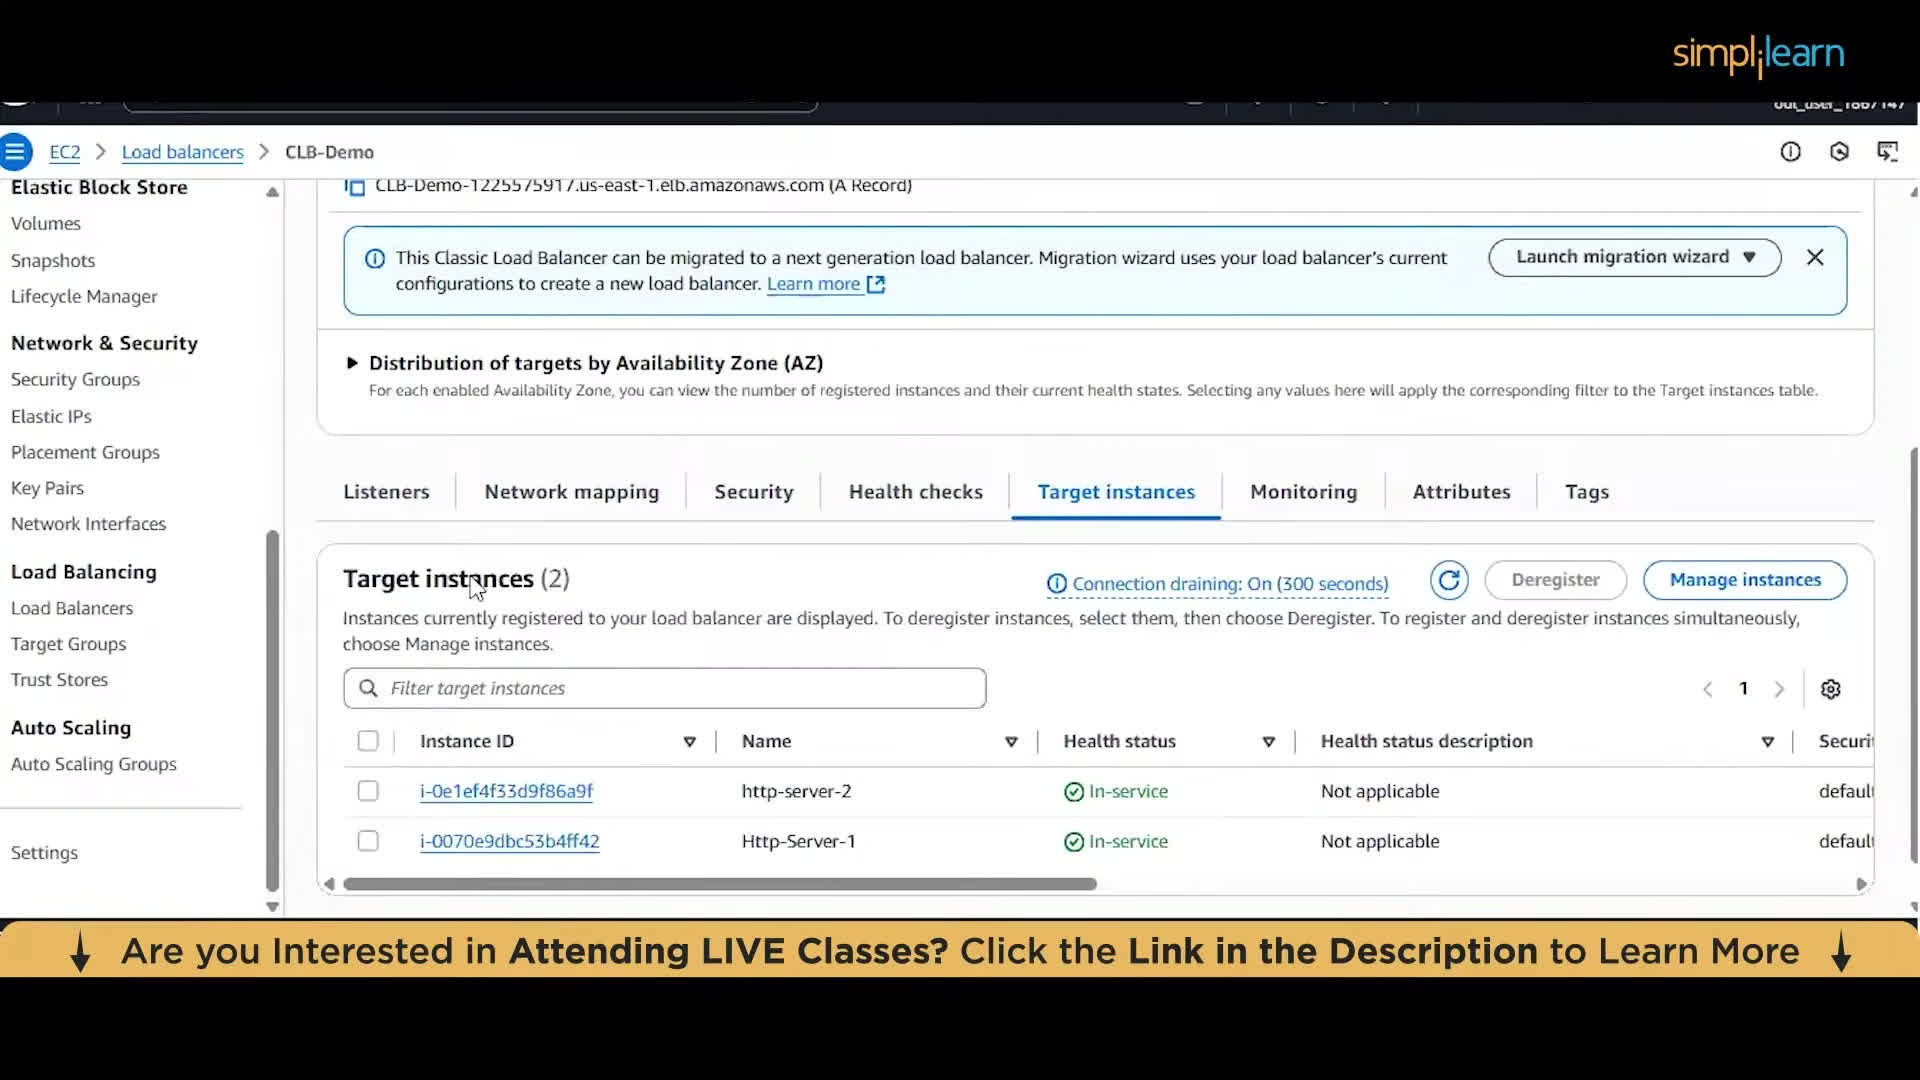
Task: Open Lifecycle Manager in sidebar
Action: 84,297
